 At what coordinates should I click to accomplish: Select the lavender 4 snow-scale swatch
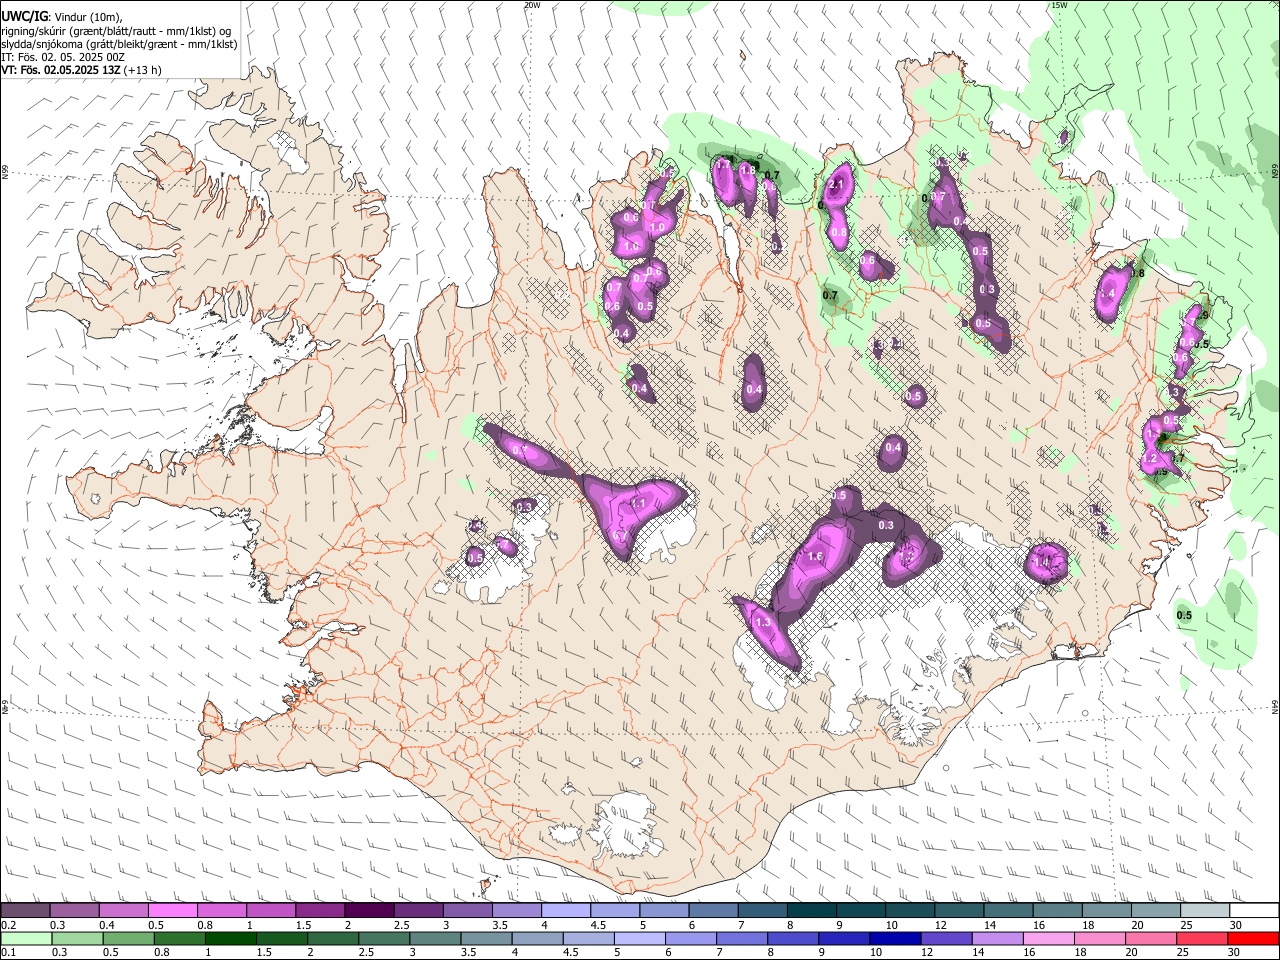coord(565,910)
